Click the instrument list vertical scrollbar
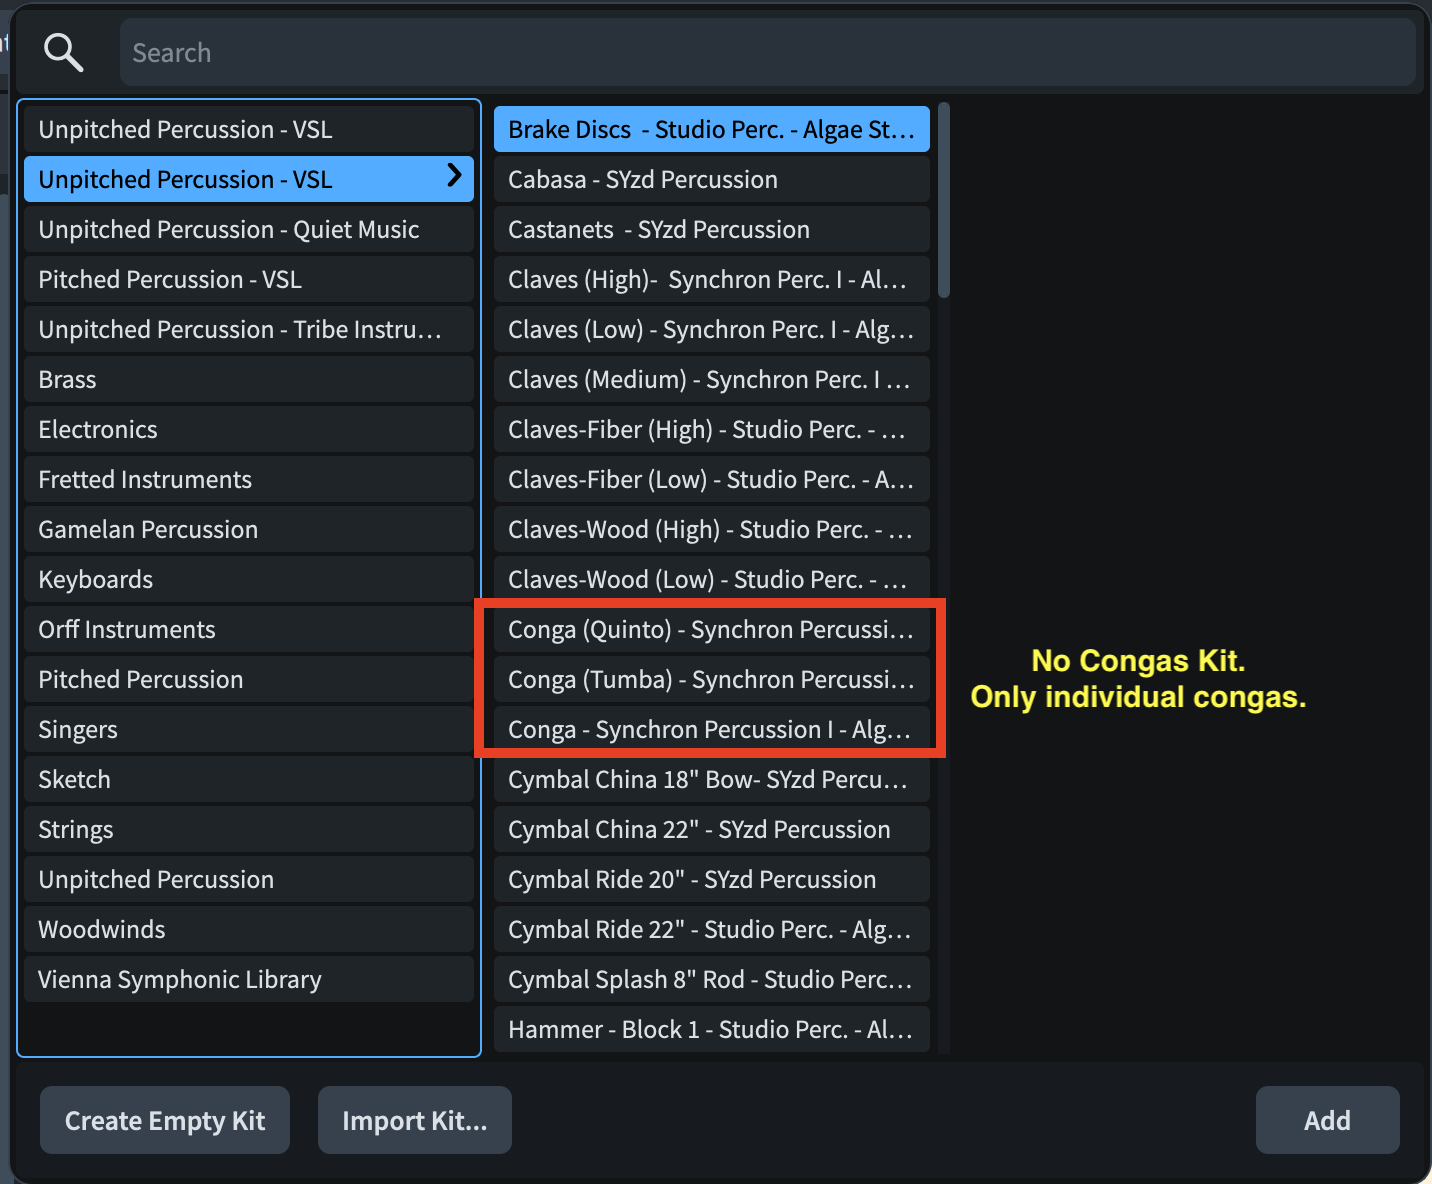The image size is (1432, 1184). click(x=944, y=200)
